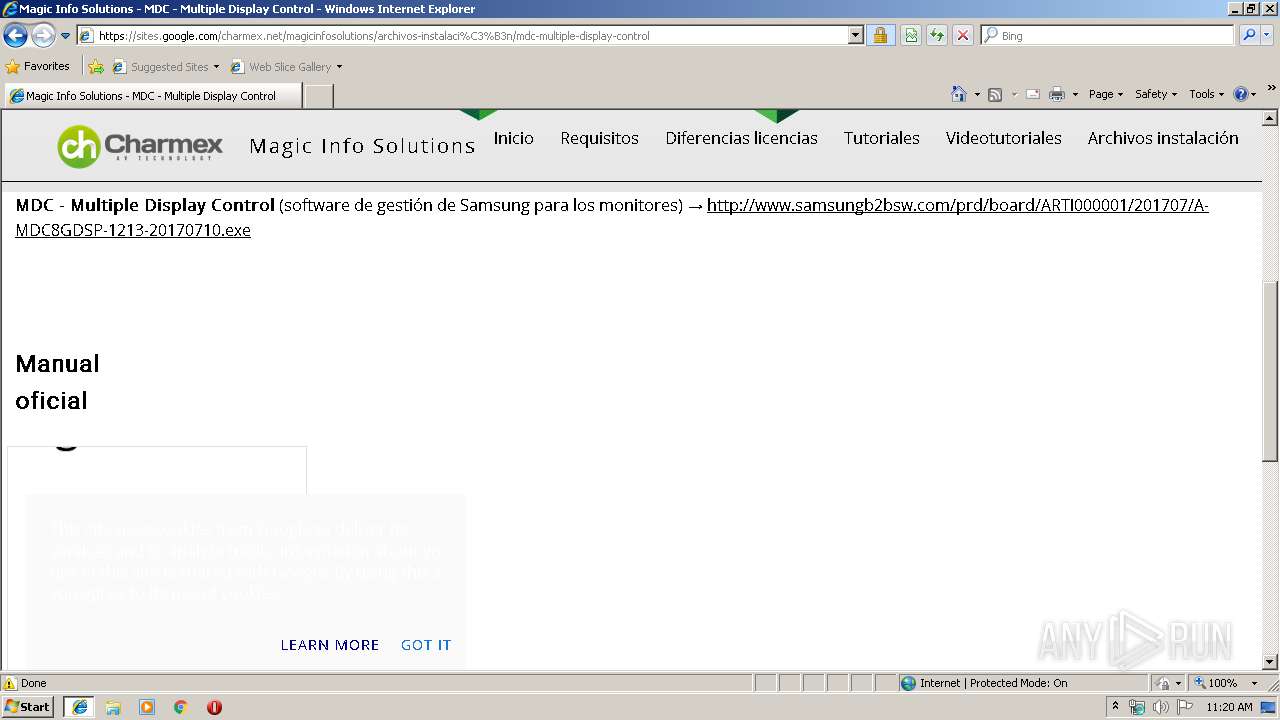Open the Tools menu
This screenshot has height=720, width=1280.
click(x=1206, y=94)
